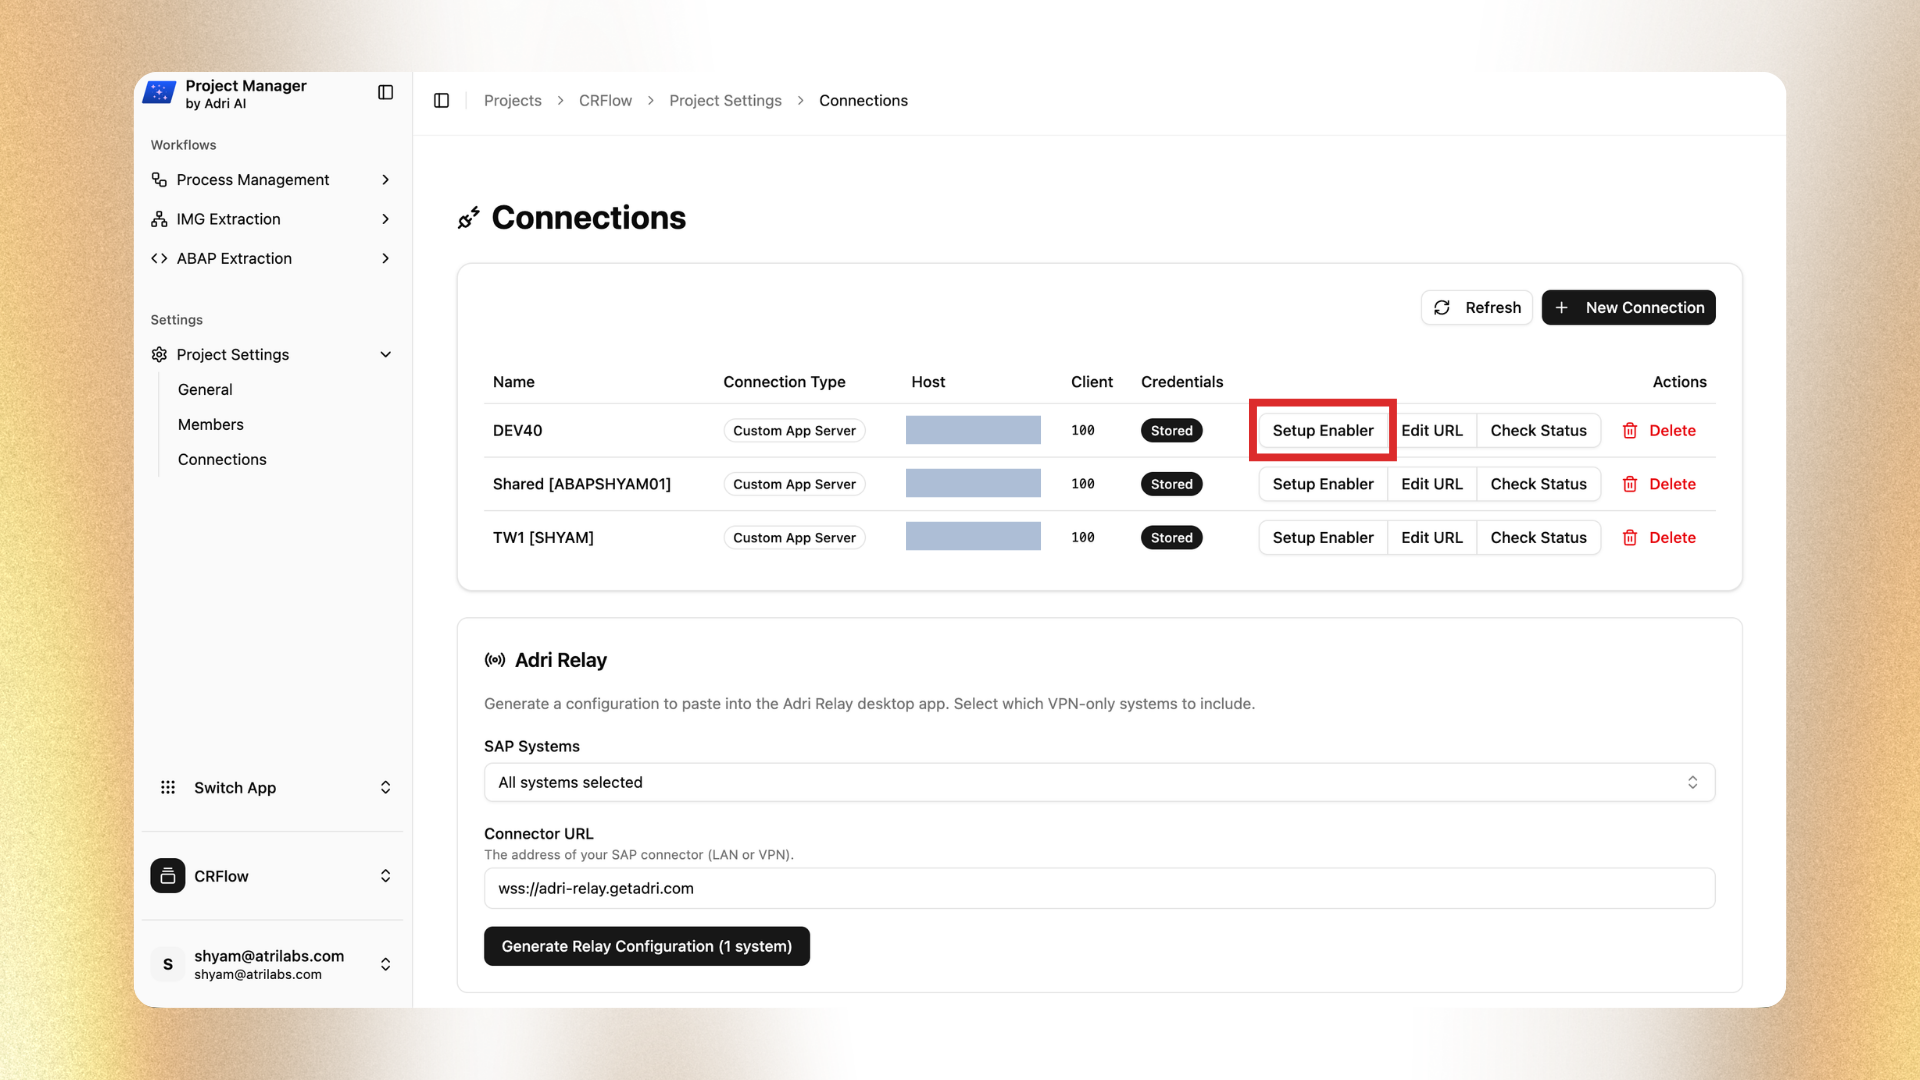1920x1080 pixels.
Task: Click the Project Manager logo
Action: [x=161, y=92]
